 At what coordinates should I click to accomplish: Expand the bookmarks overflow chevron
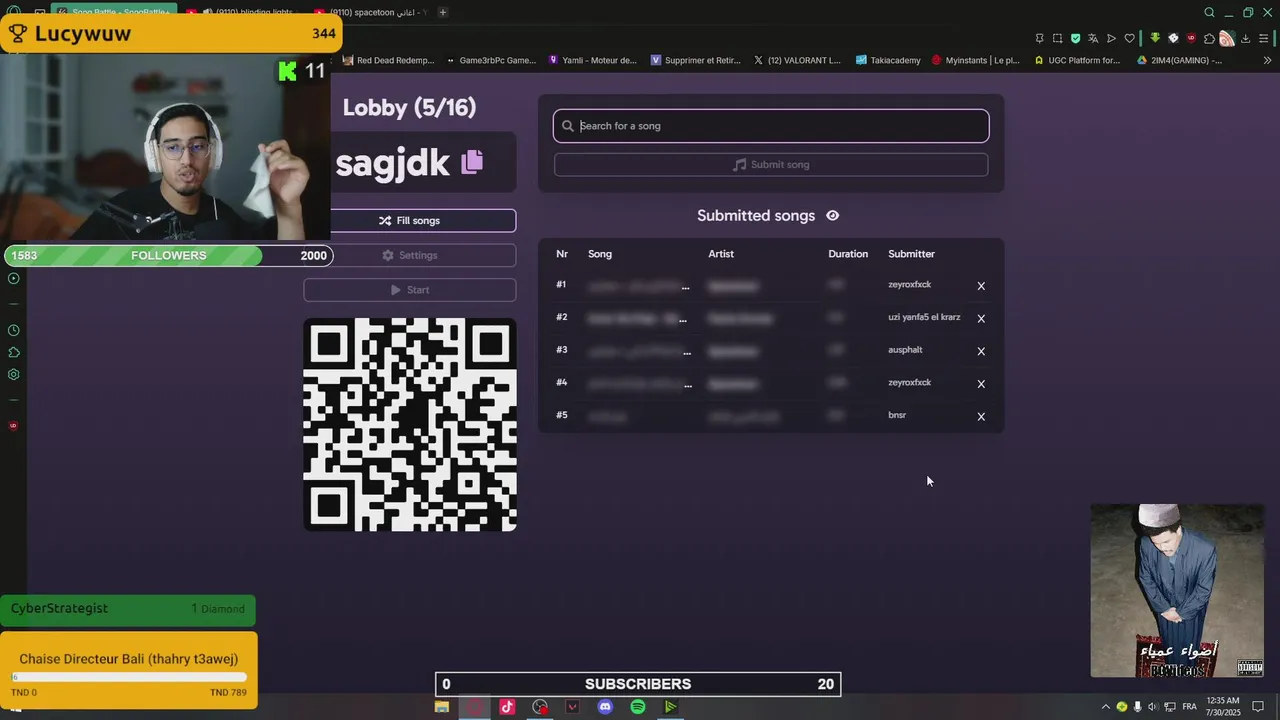coord(1268,60)
